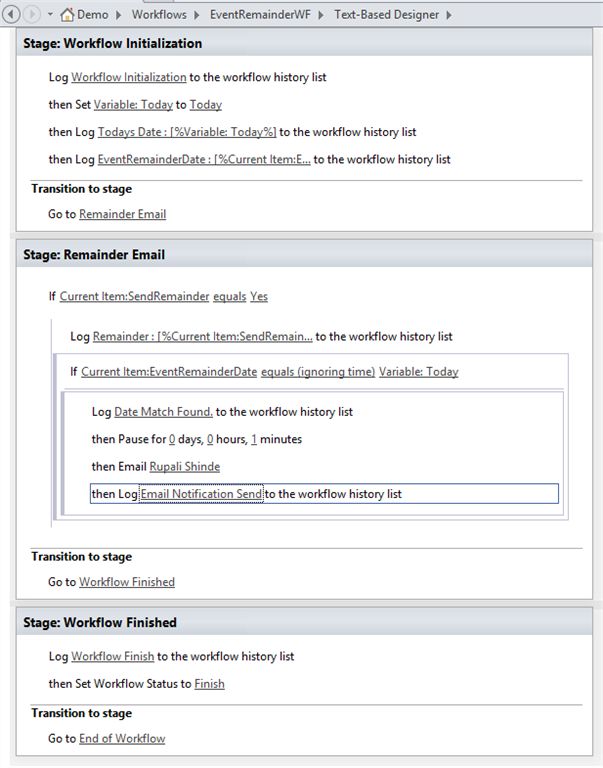Select the Text-Based Designer breadcrumb item
603x768 pixels.
381,15
